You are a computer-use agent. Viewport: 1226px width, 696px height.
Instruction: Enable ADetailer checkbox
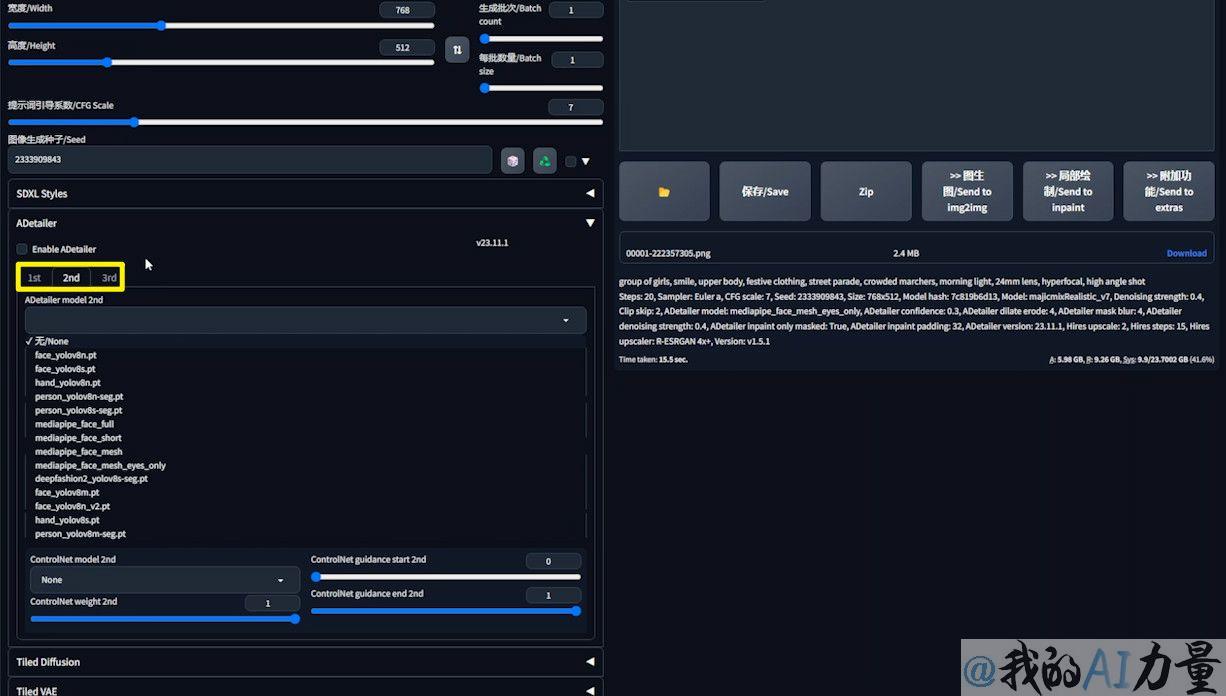tap(22, 249)
